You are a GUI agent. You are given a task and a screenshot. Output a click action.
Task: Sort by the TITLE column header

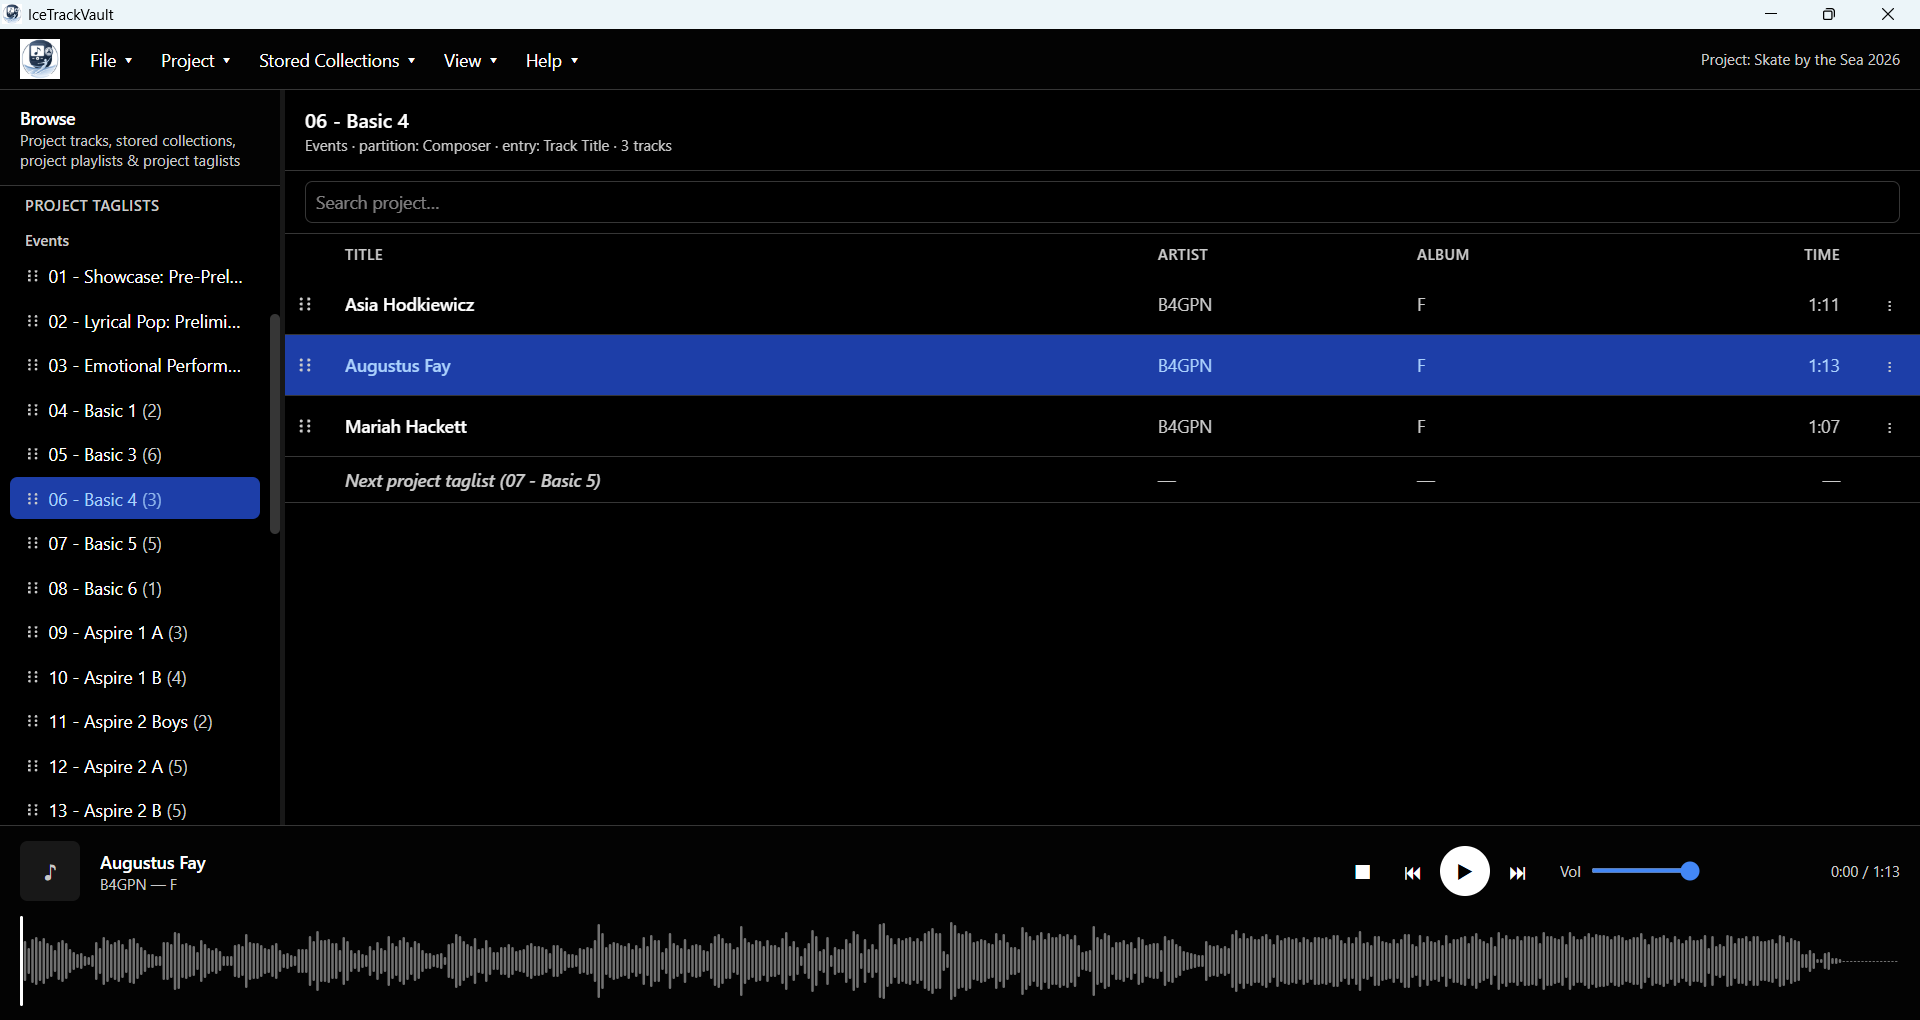pos(364,255)
